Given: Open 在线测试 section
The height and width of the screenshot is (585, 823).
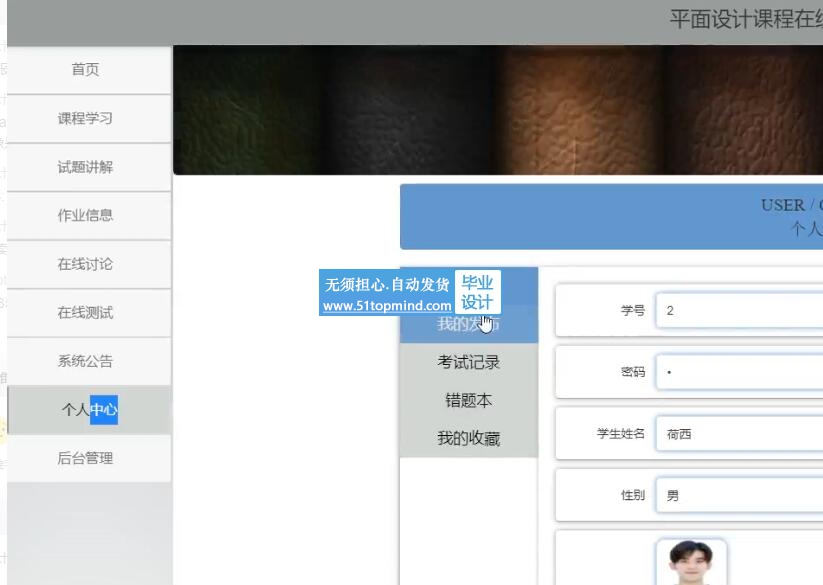Looking at the screenshot, I should point(89,313).
